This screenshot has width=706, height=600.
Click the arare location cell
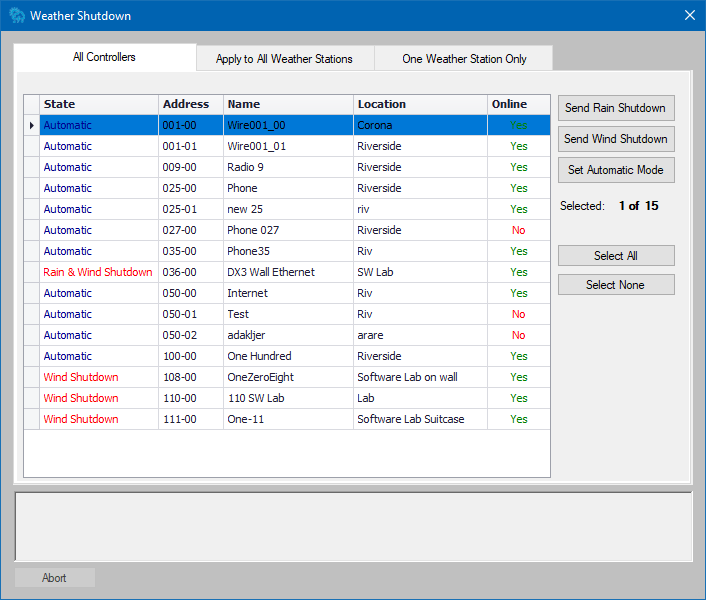coord(421,335)
